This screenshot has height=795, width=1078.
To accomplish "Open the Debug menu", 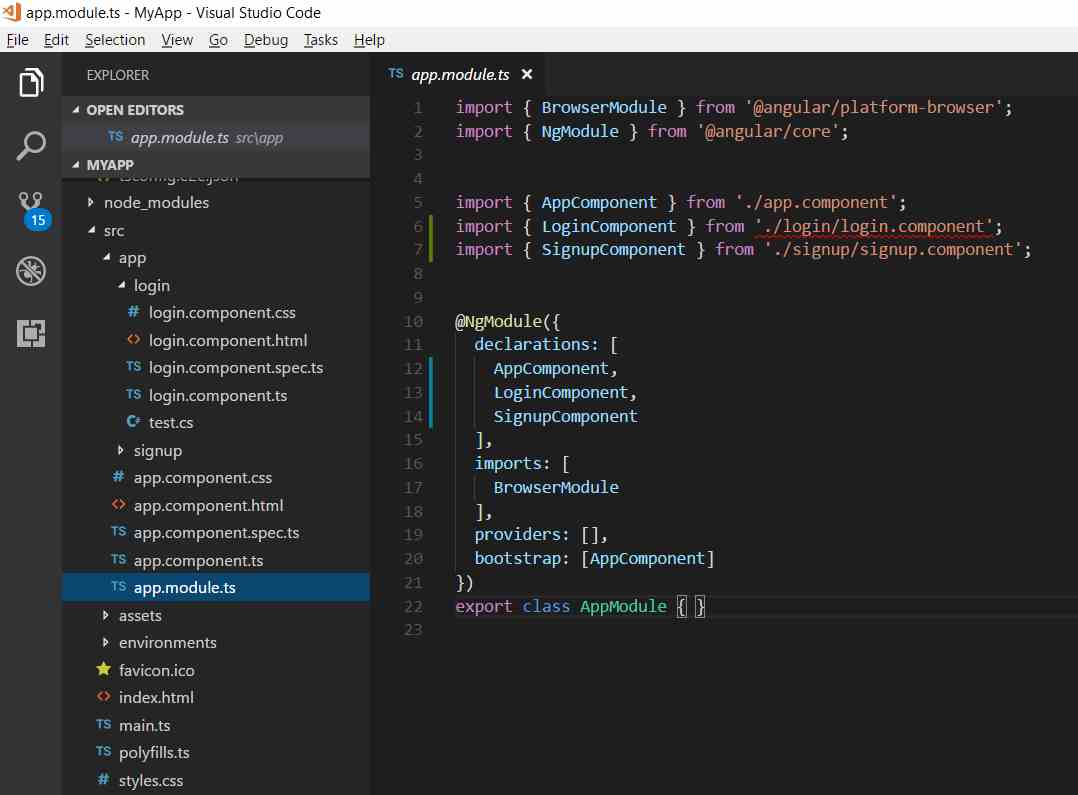I will [x=266, y=40].
